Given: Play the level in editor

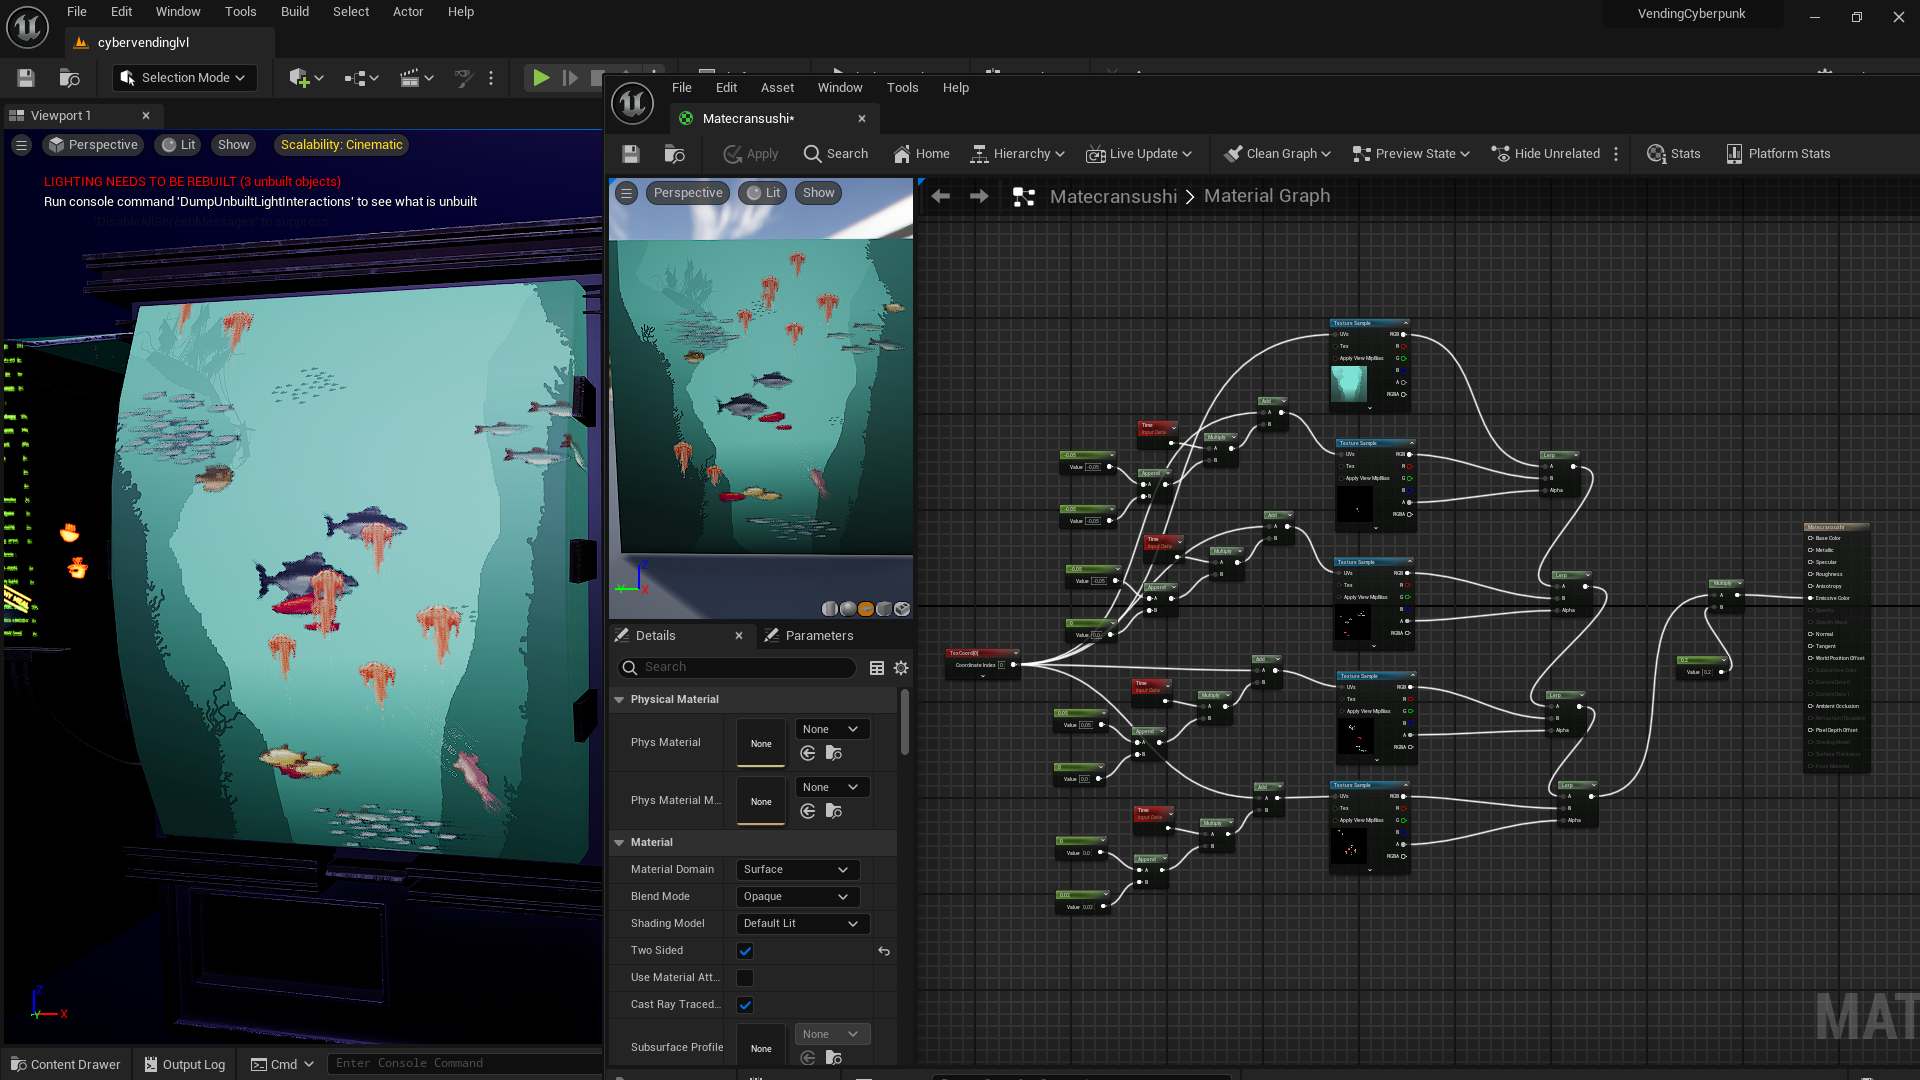Looking at the screenshot, I should pyautogui.click(x=540, y=78).
